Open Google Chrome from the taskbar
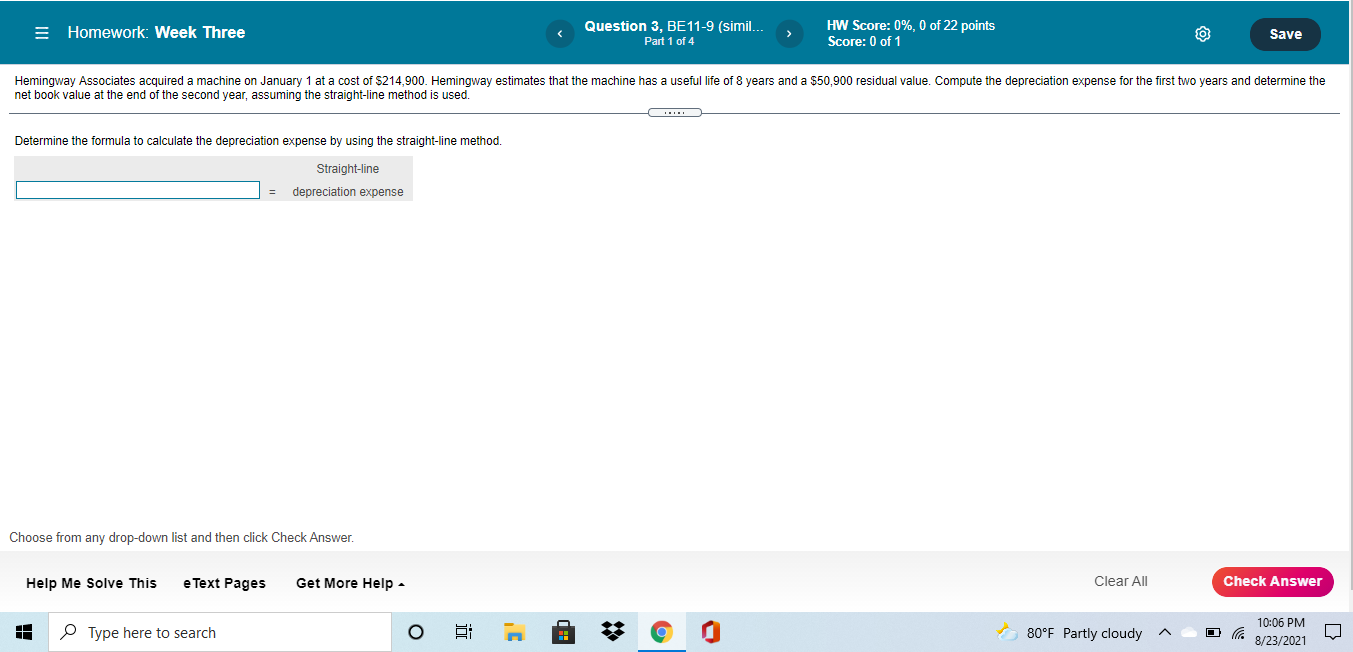 pyautogui.click(x=661, y=631)
